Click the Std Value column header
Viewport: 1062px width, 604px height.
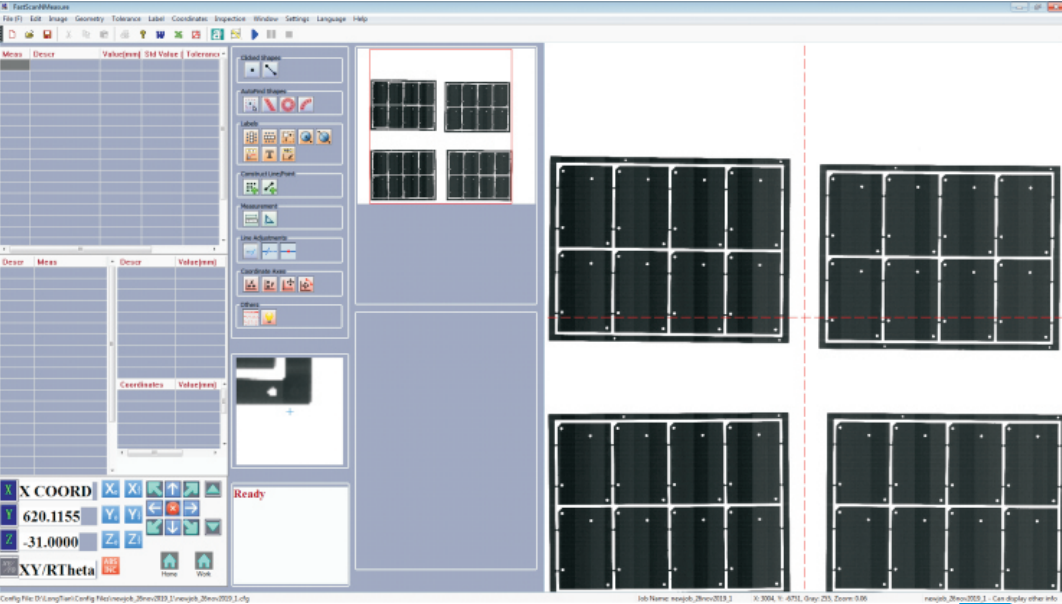161,53
